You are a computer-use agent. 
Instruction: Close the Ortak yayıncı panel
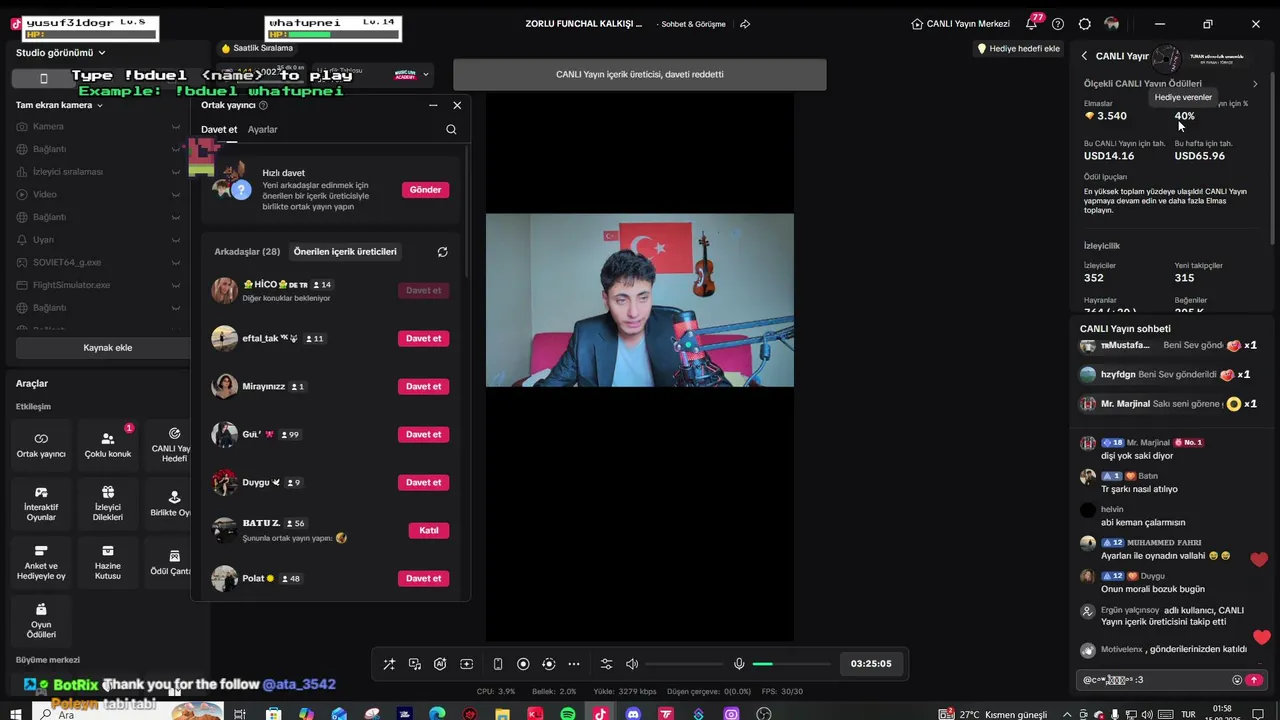click(x=457, y=105)
